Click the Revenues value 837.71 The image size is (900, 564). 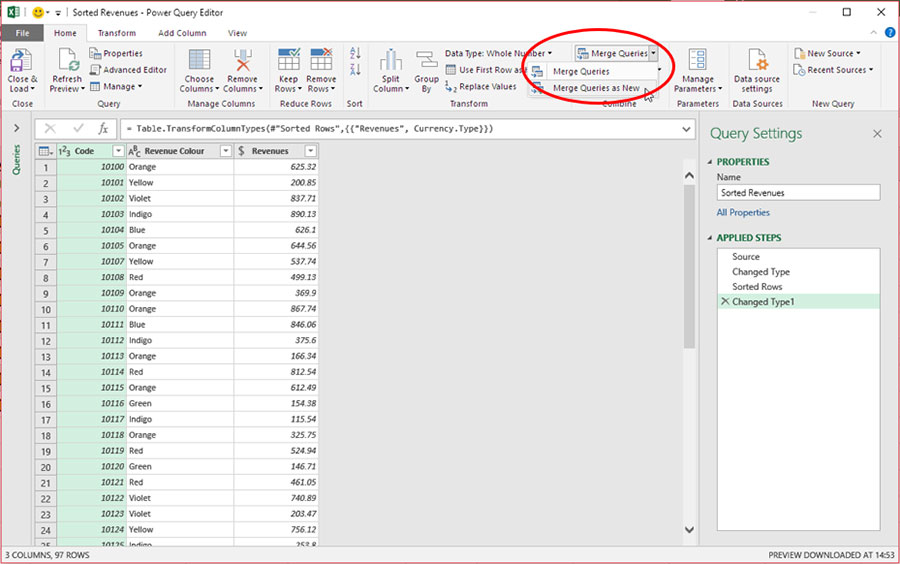[303, 199]
